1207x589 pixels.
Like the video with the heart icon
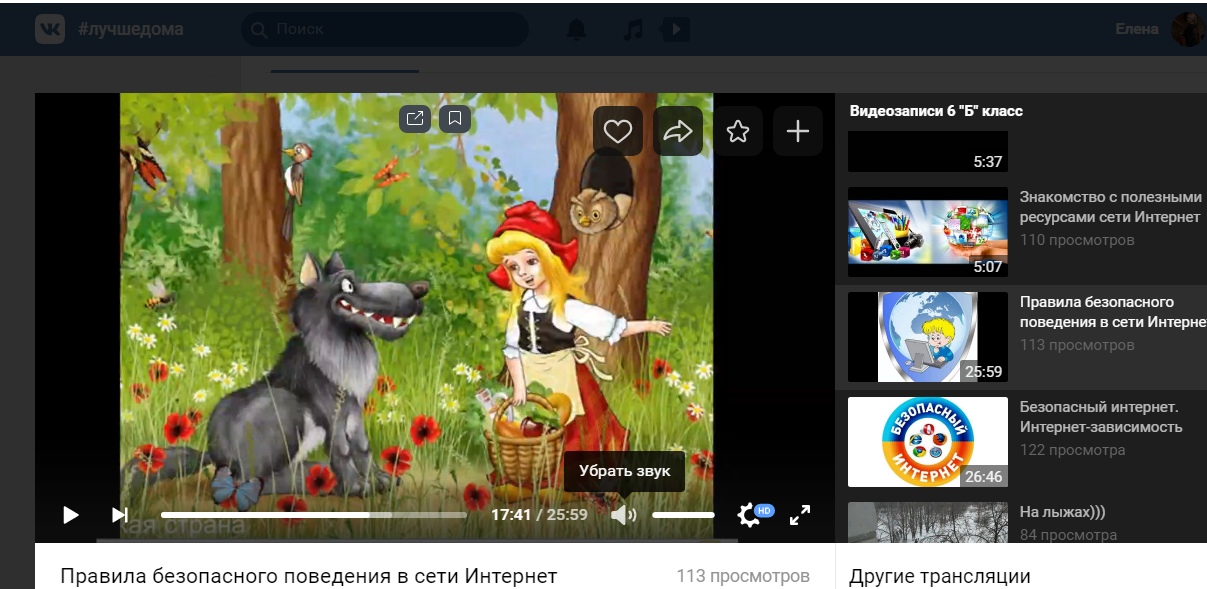pos(618,131)
